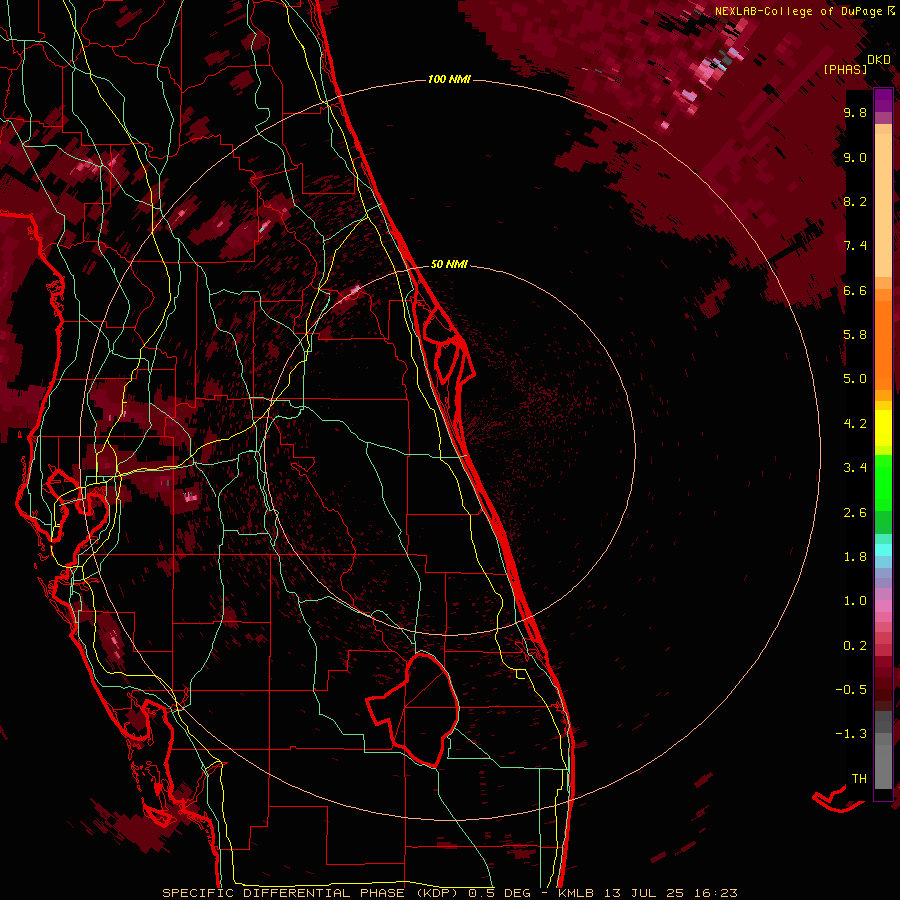Screen dimensions: 900x900
Task: Click the "13 JUL 25" date in caption
Action: [x=642, y=893]
